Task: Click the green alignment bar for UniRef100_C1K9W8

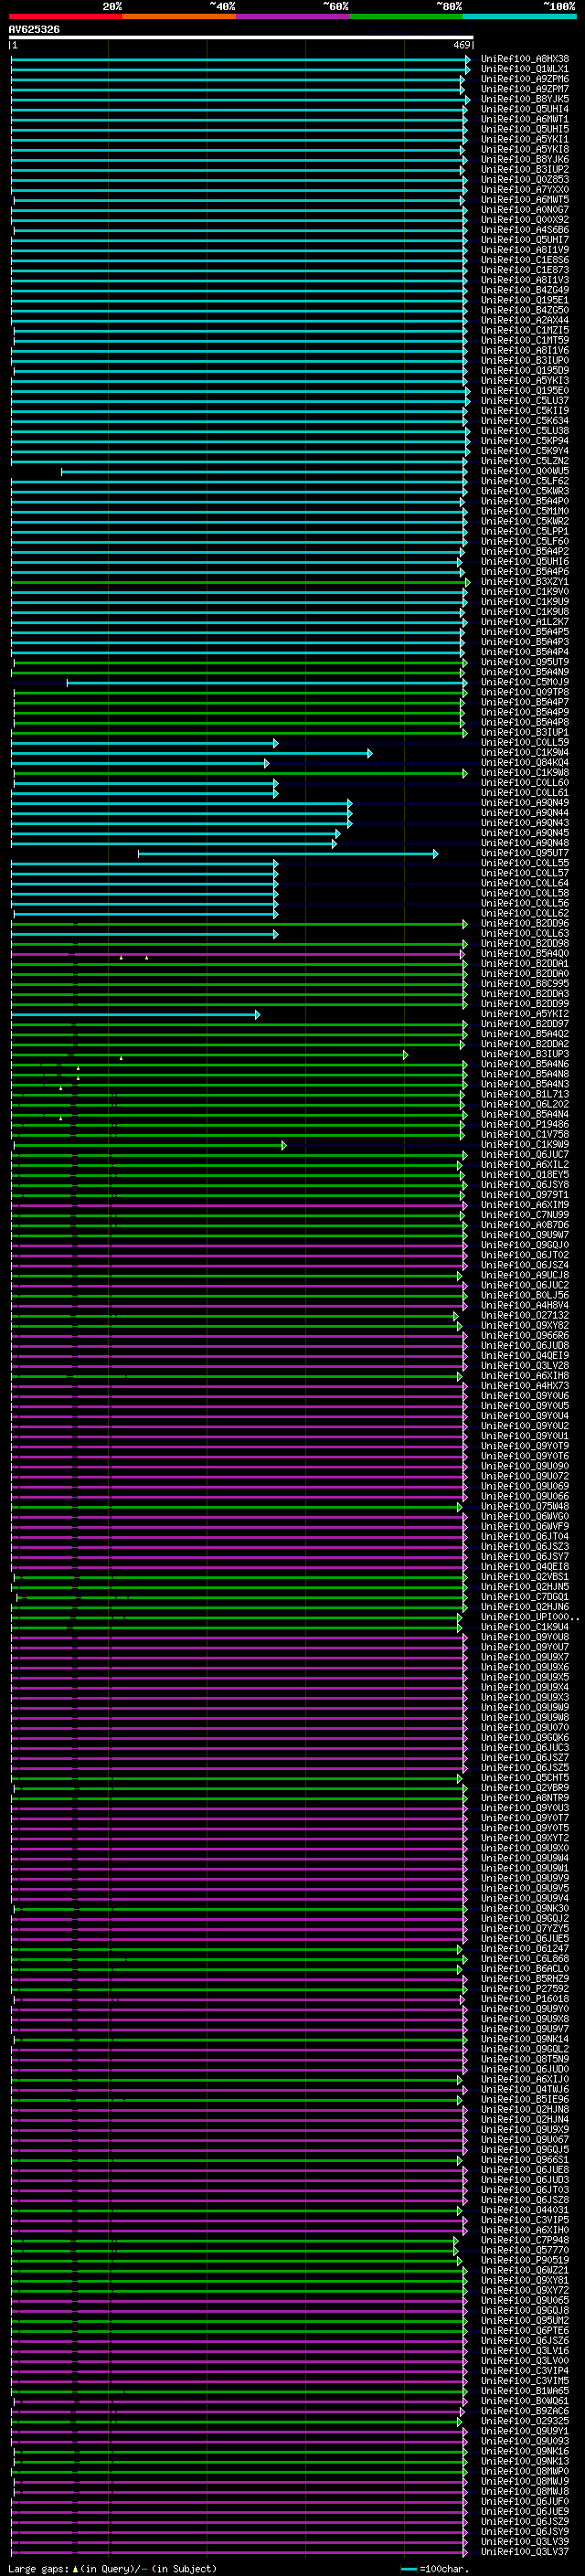Action: [240, 773]
